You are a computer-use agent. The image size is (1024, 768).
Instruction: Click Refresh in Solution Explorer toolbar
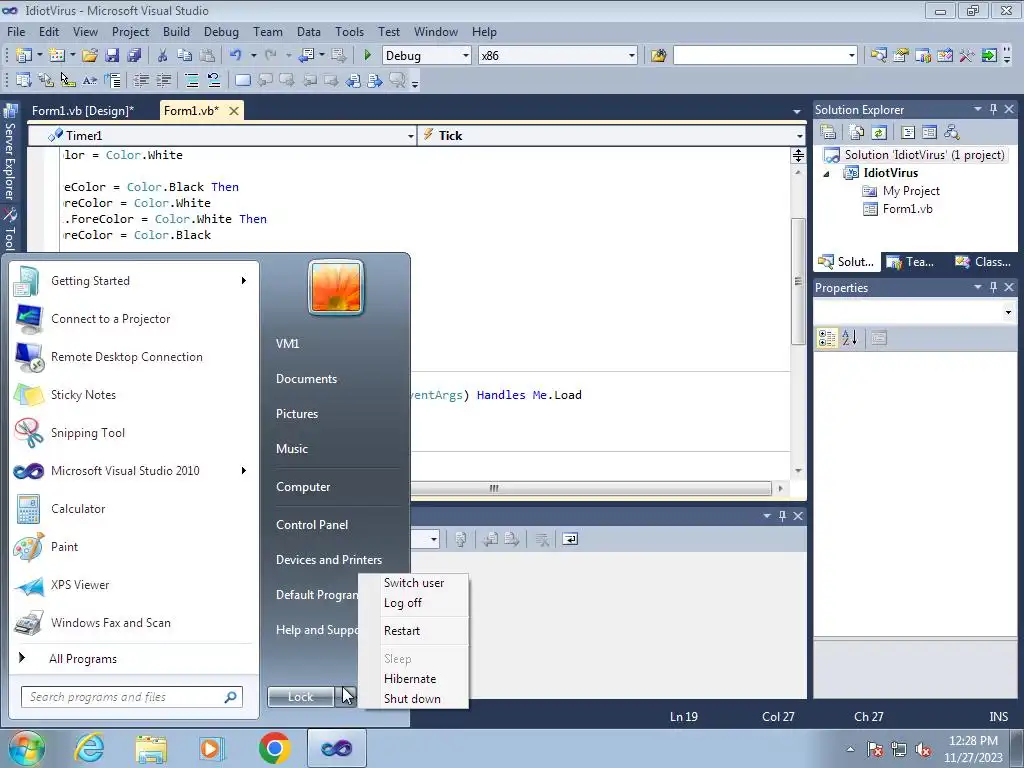(x=879, y=133)
